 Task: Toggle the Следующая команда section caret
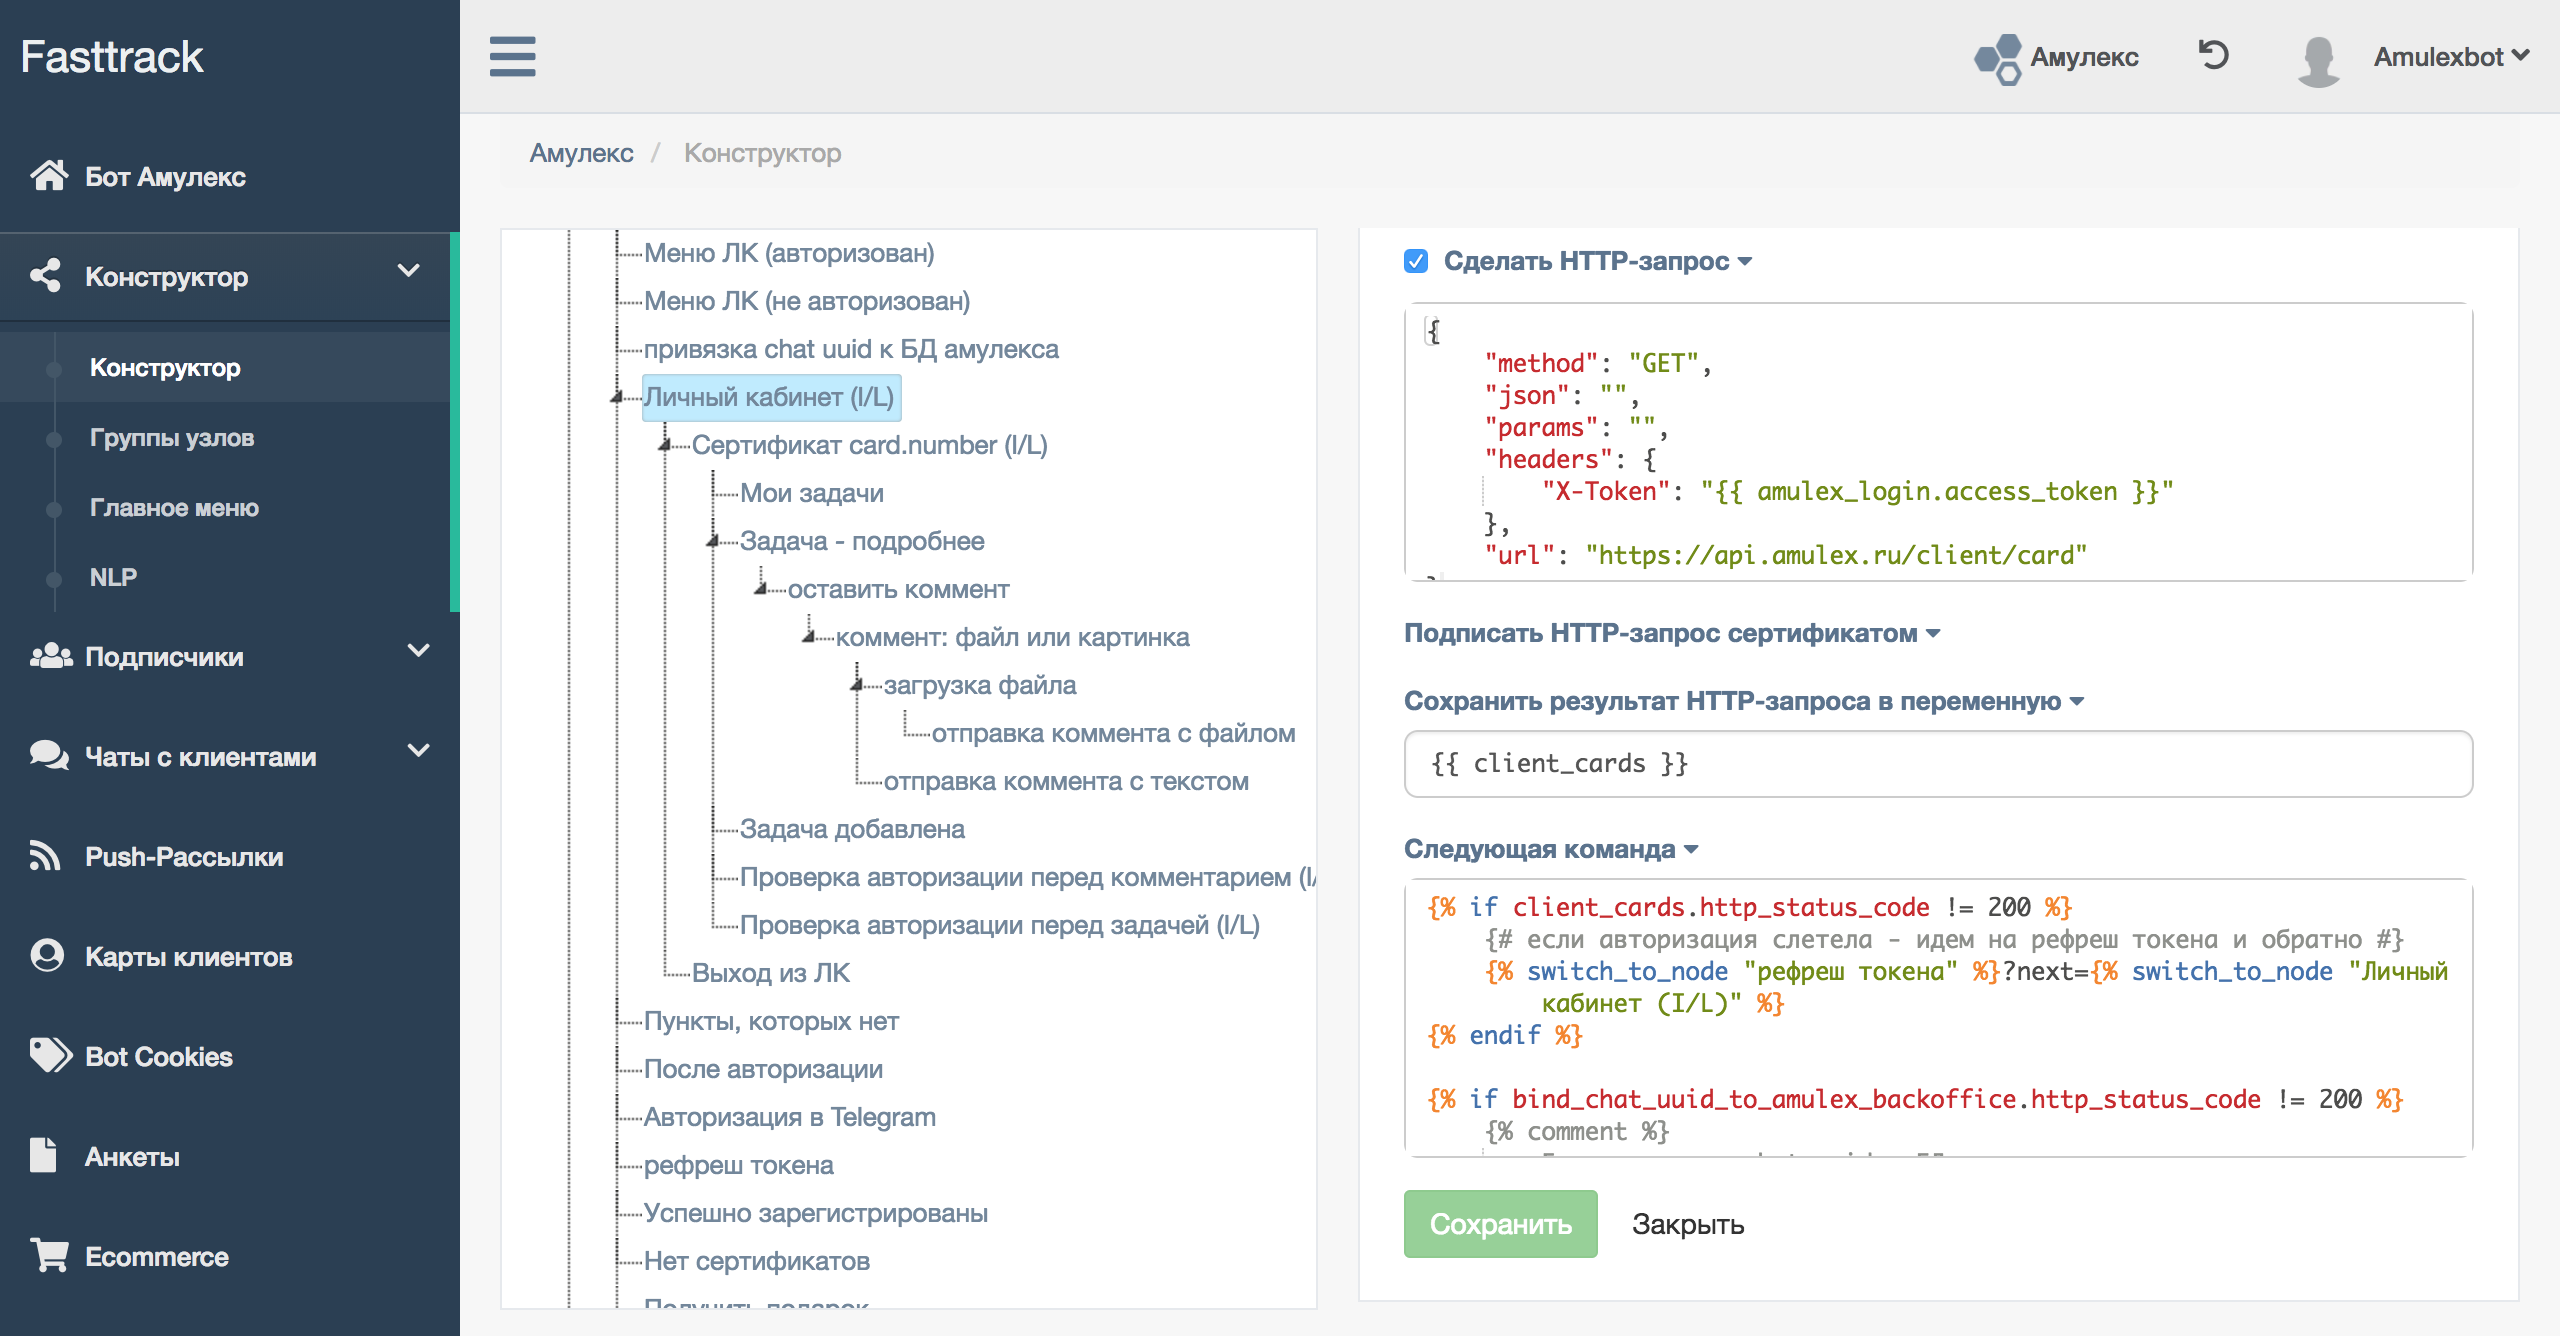1691,849
